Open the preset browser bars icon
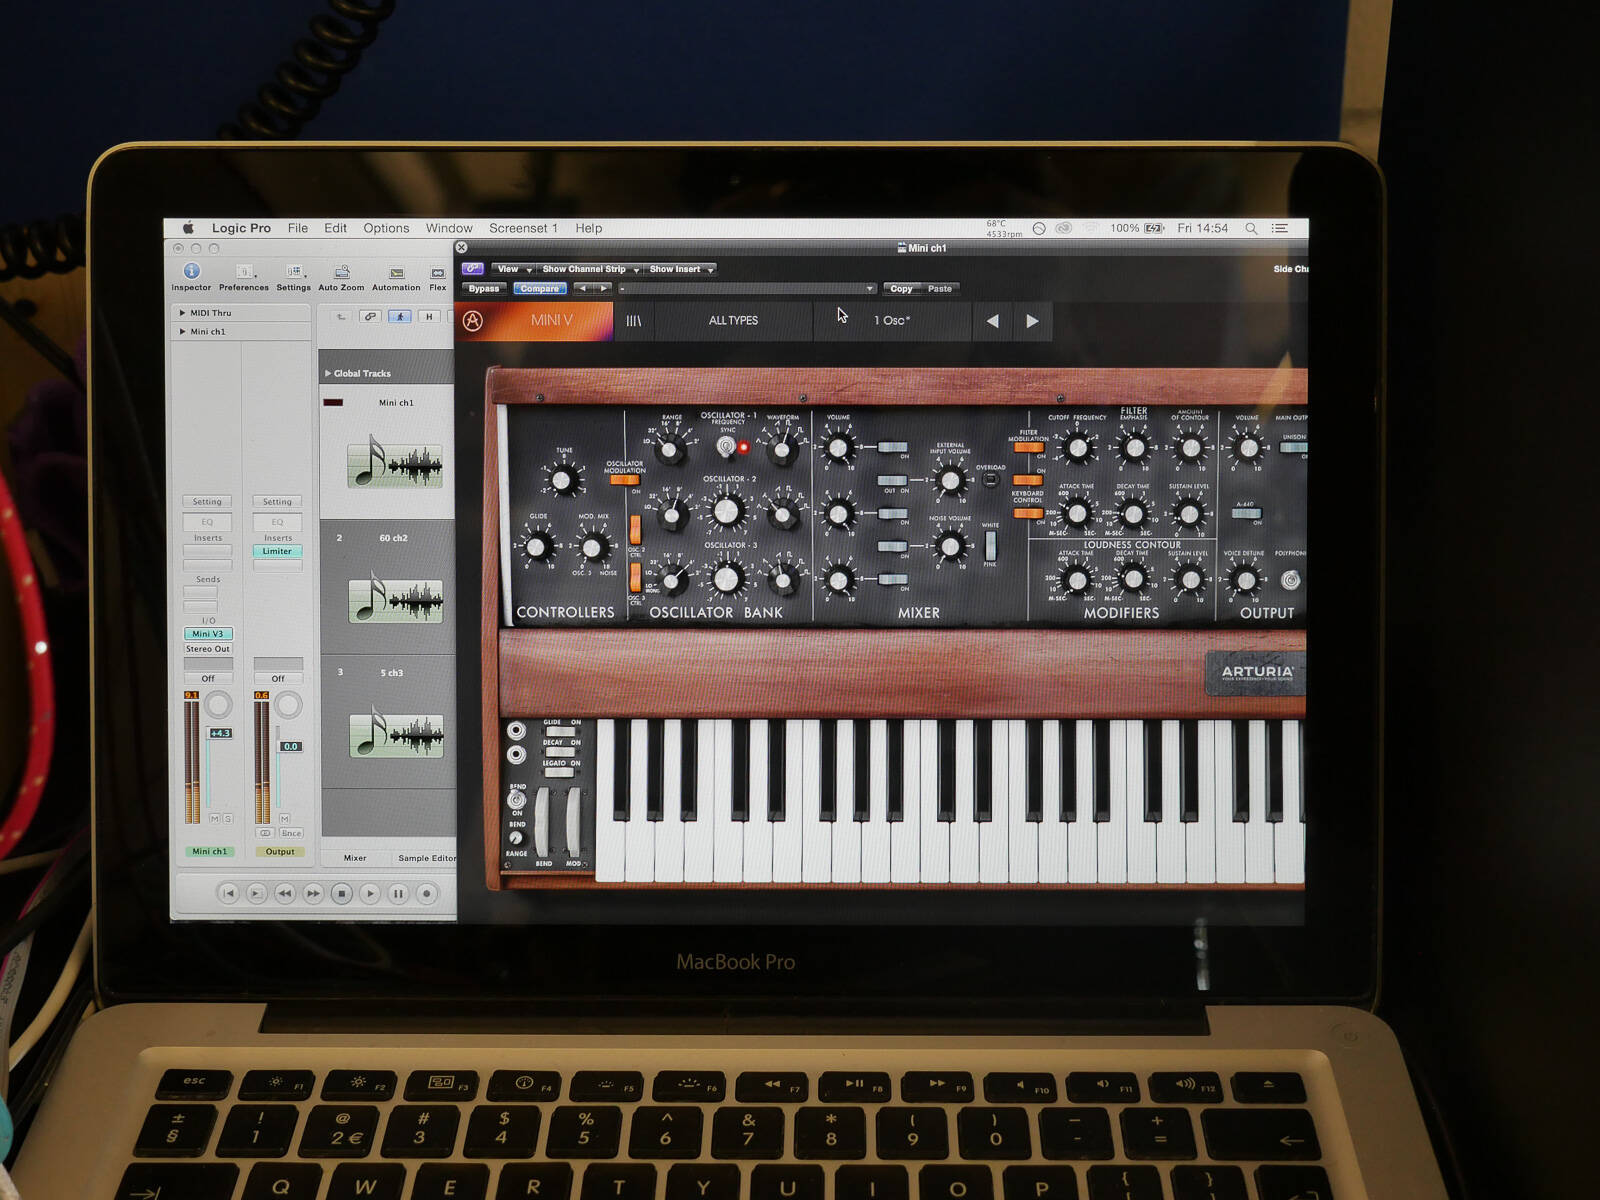 click(634, 320)
